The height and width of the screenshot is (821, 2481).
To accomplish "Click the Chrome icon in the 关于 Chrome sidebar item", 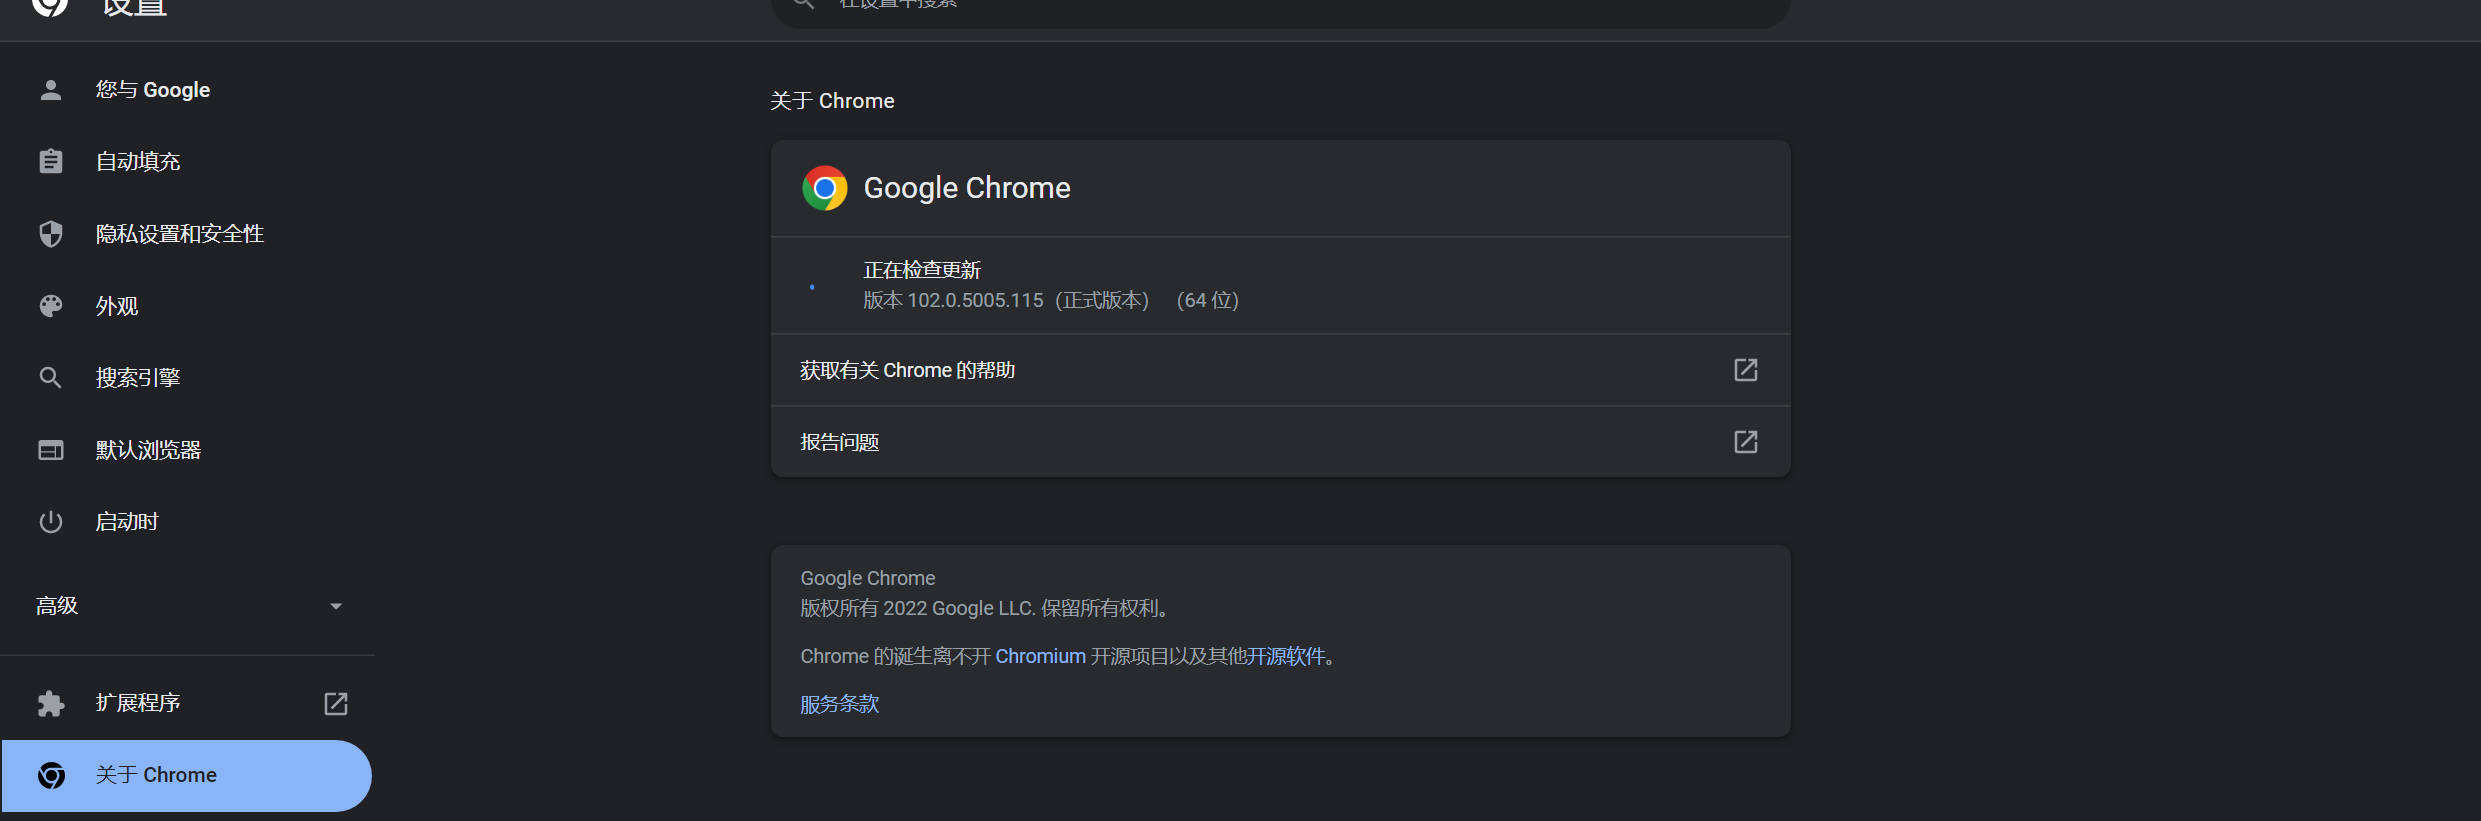I will click(x=52, y=776).
